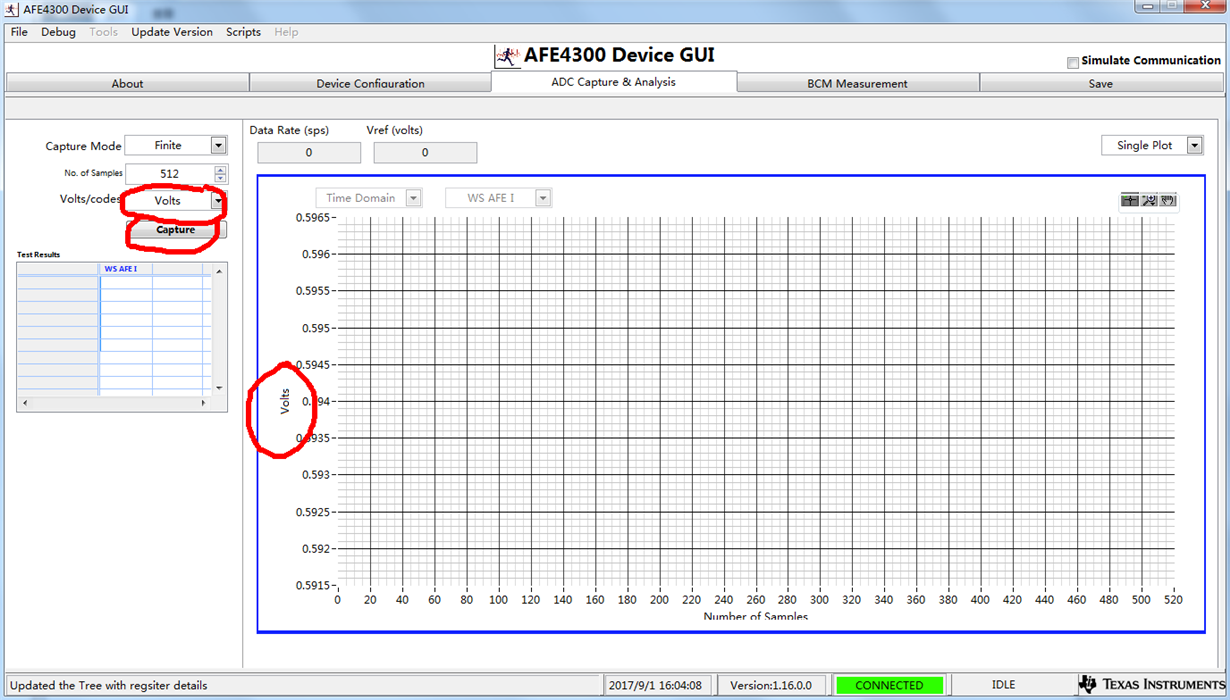Click the Version:1.16.0.0 status entry
Screen dimensions: 1230x700
(770, 685)
